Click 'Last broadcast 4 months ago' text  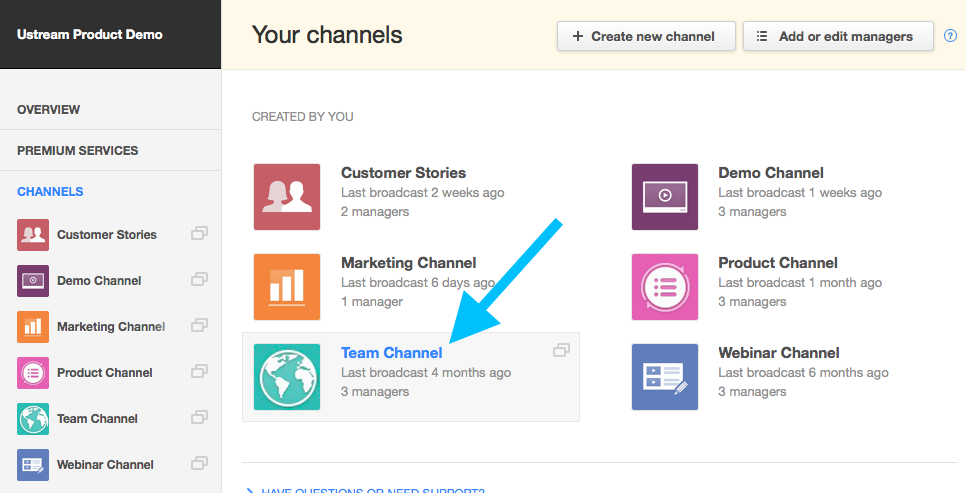(x=426, y=373)
